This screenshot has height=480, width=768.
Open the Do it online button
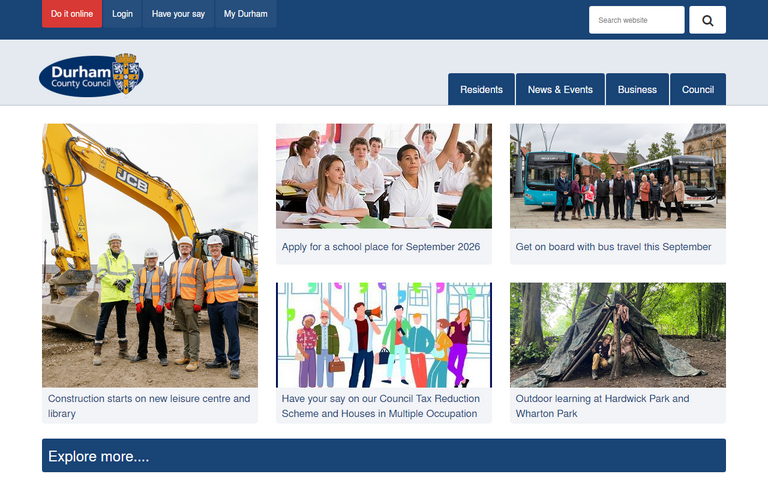[72, 14]
